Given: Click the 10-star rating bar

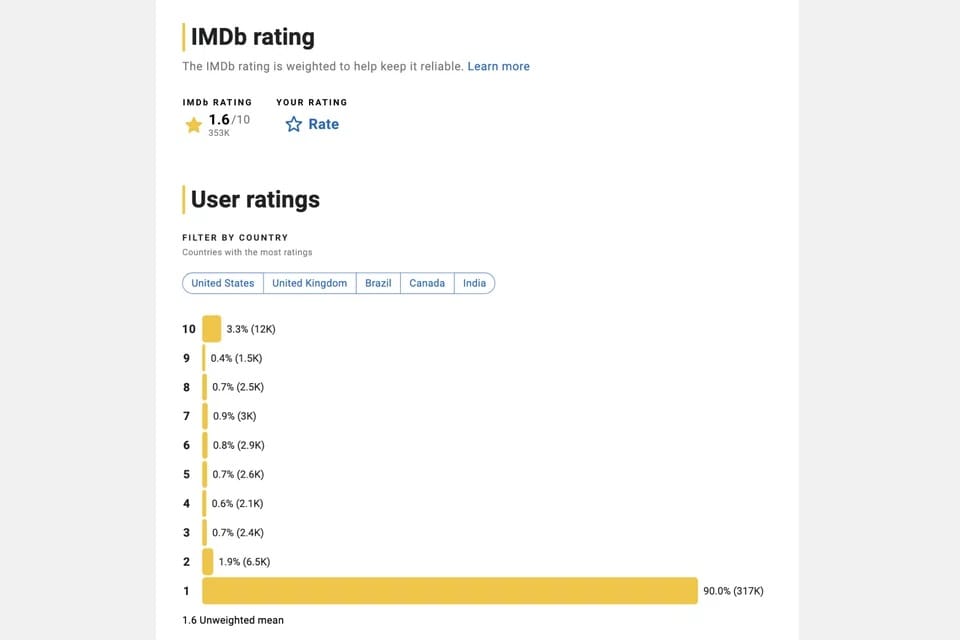Looking at the screenshot, I should [x=211, y=329].
